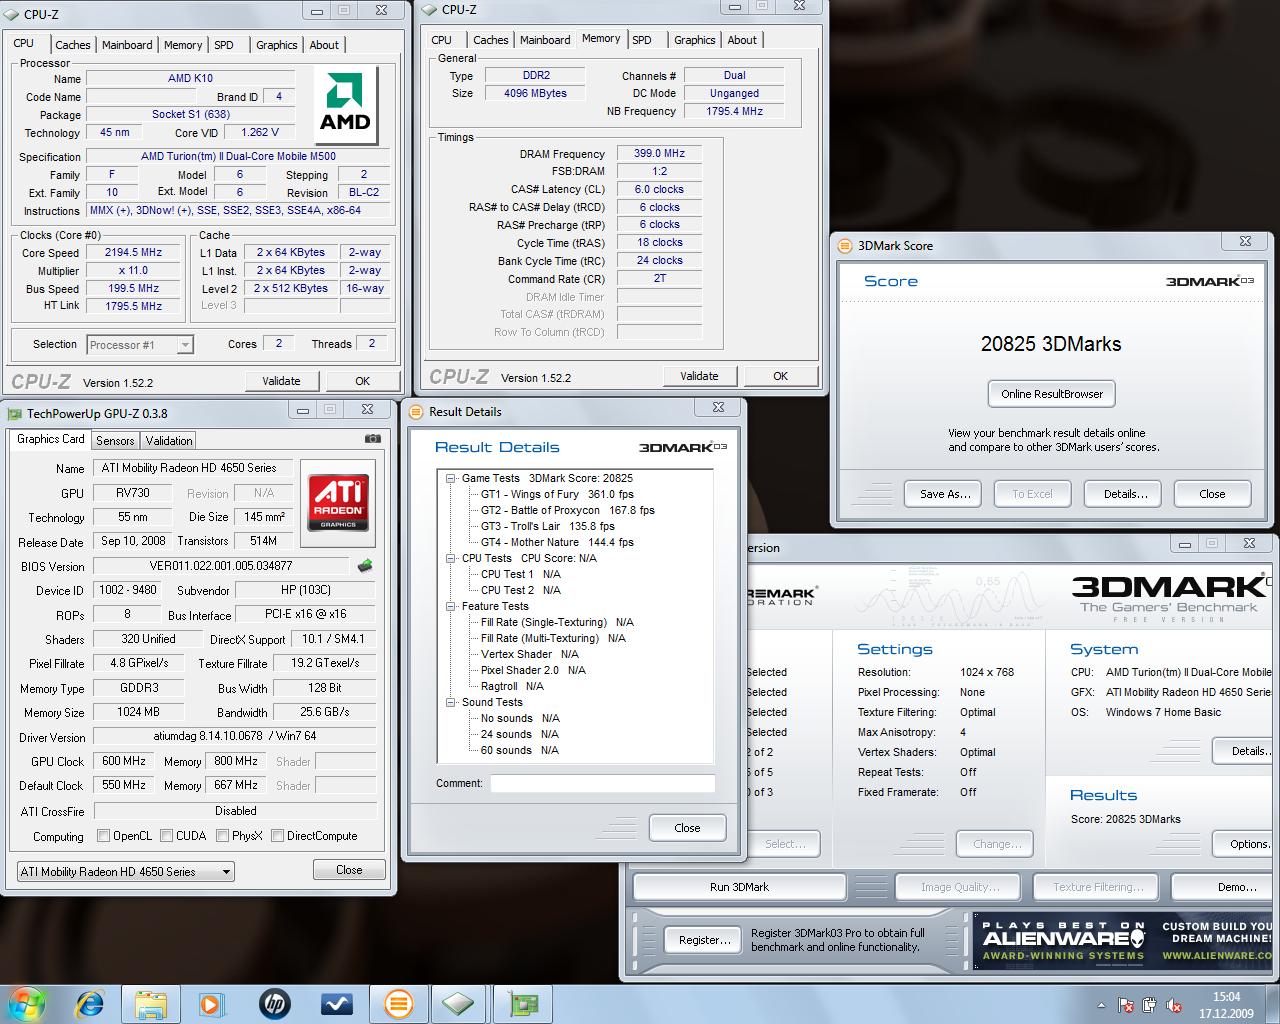Viewport: 1280px width, 1024px height.
Task: Click the power plug tray icon
Action: (x=1150, y=1005)
